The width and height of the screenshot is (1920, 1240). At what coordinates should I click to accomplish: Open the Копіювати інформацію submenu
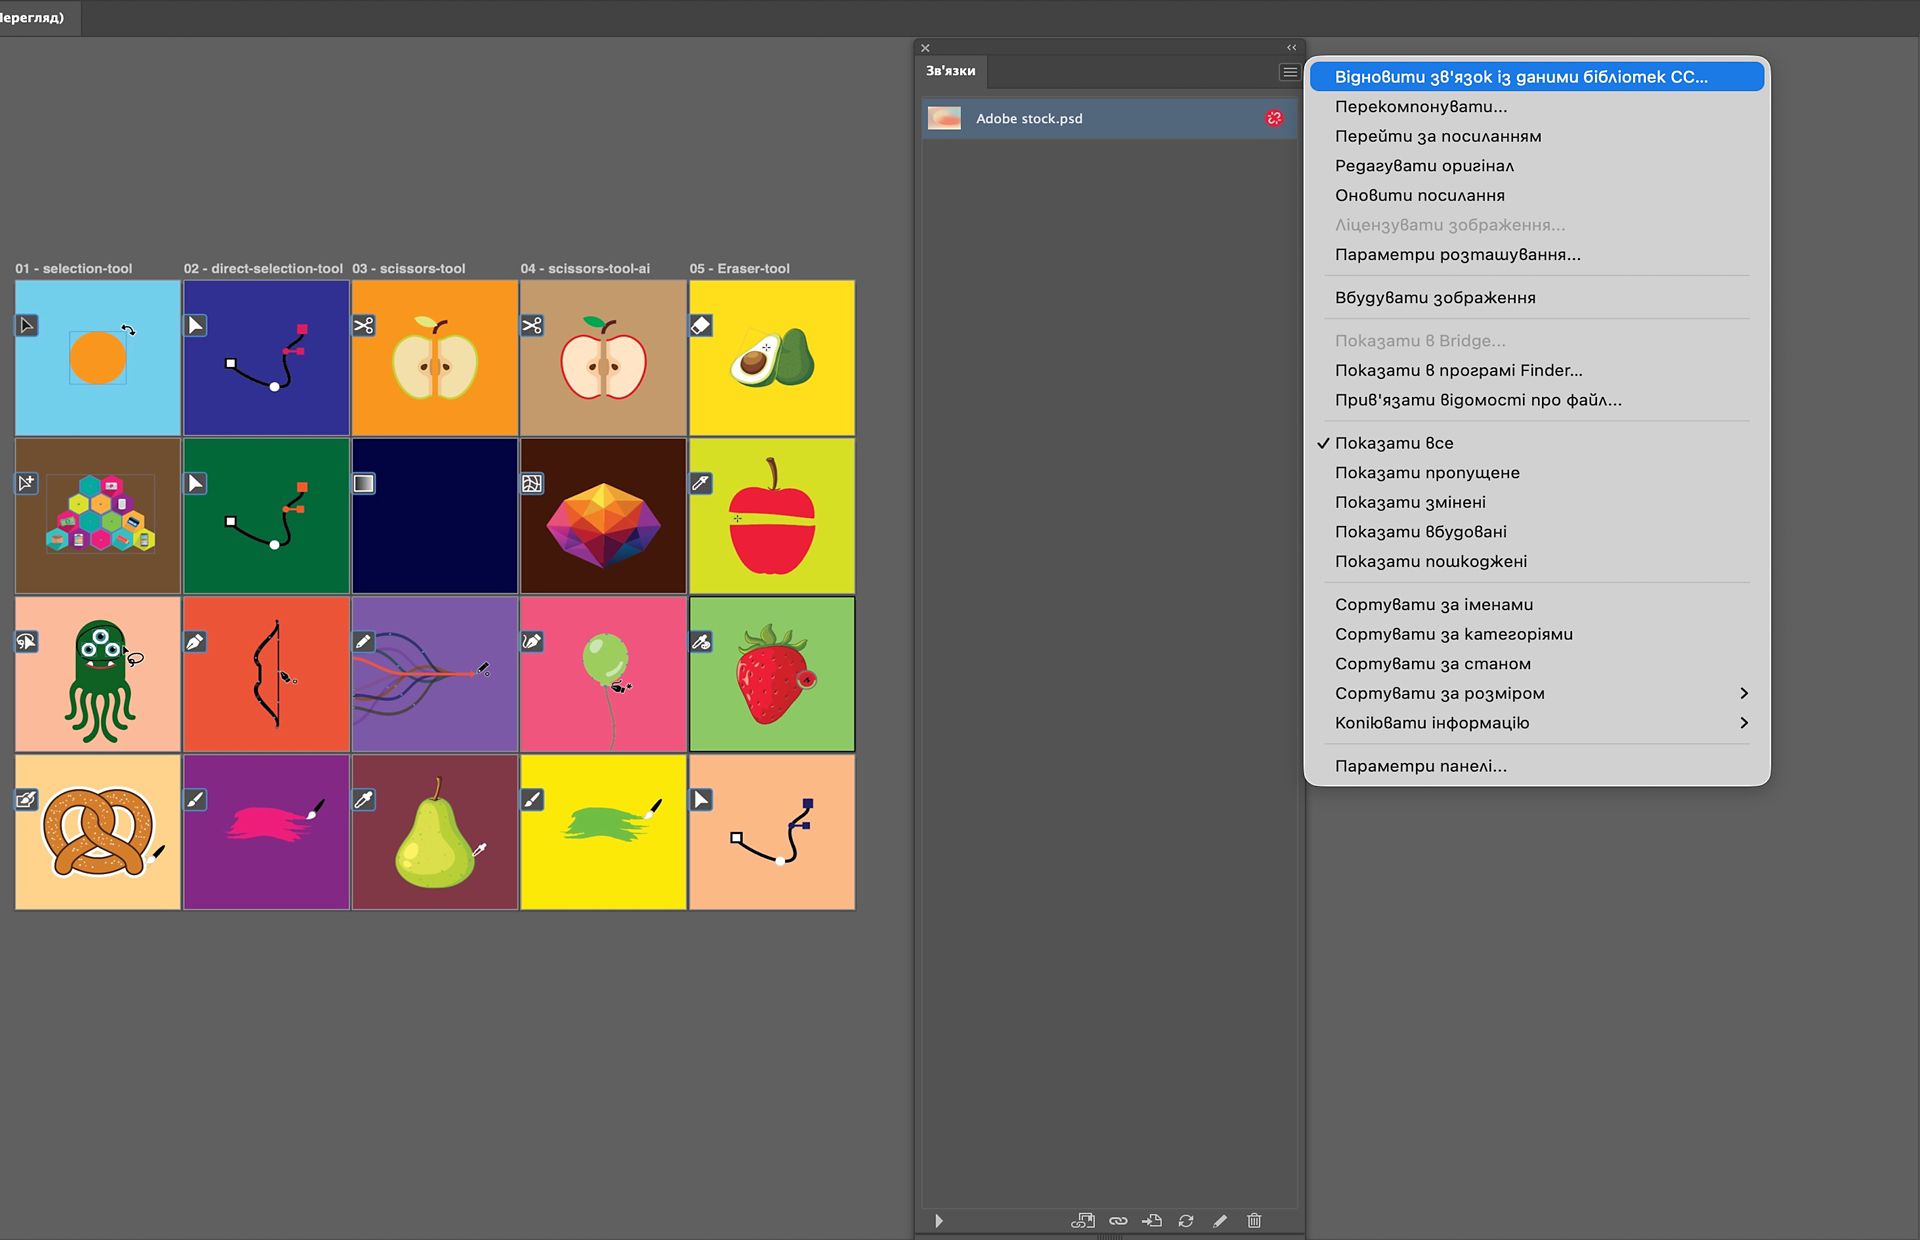1537,723
